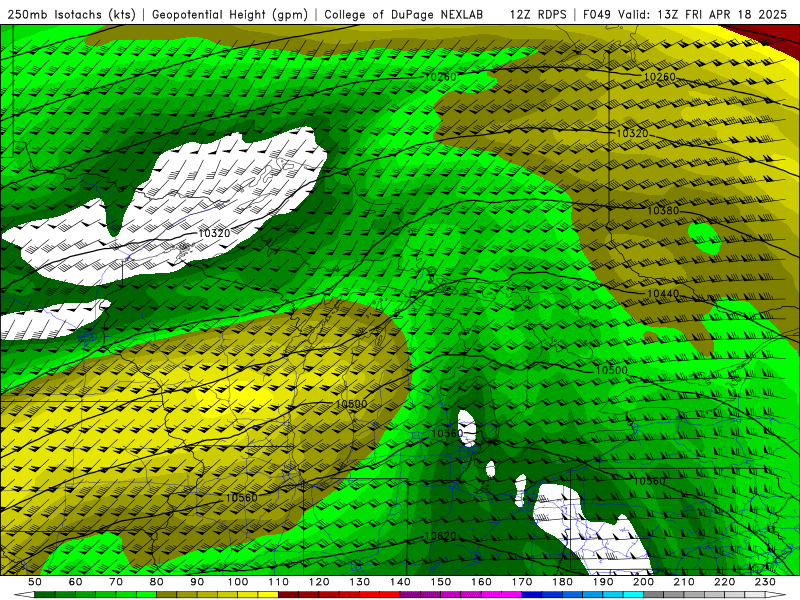Click the 210 value on the color scale
Viewport: 800px width, 600px height.
coord(684,582)
